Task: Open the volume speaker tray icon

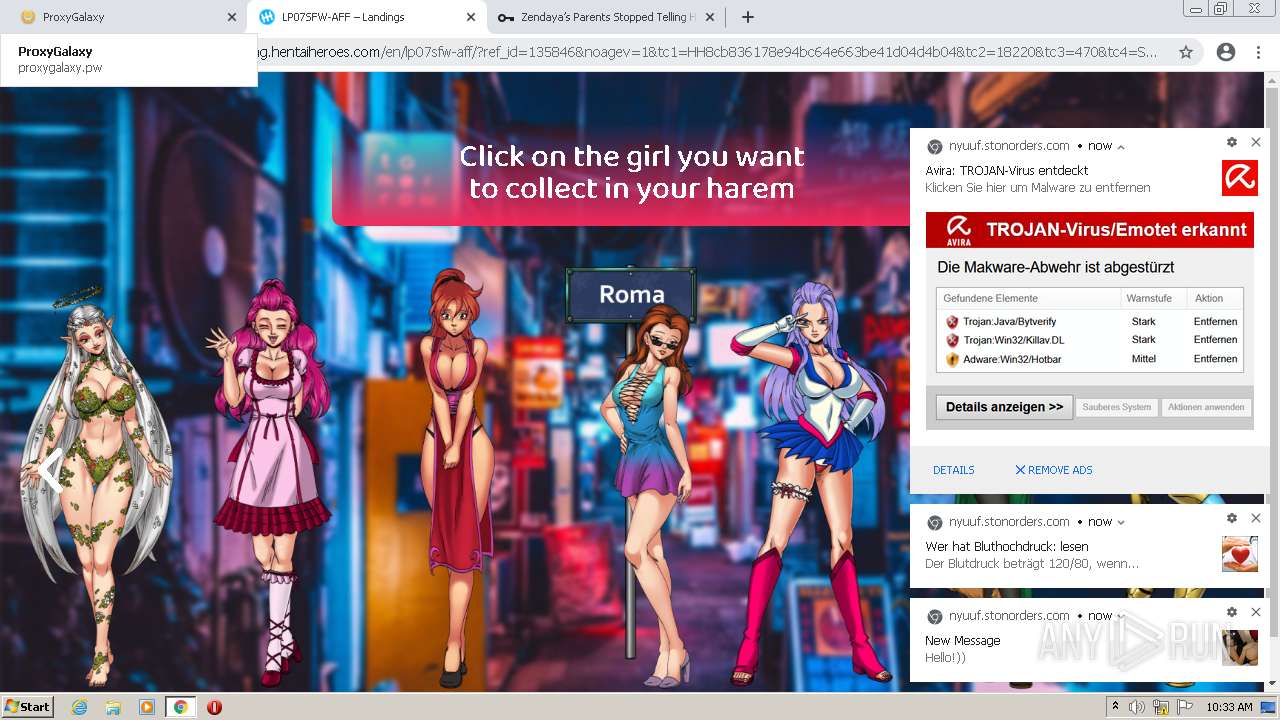Action: click(x=1137, y=707)
